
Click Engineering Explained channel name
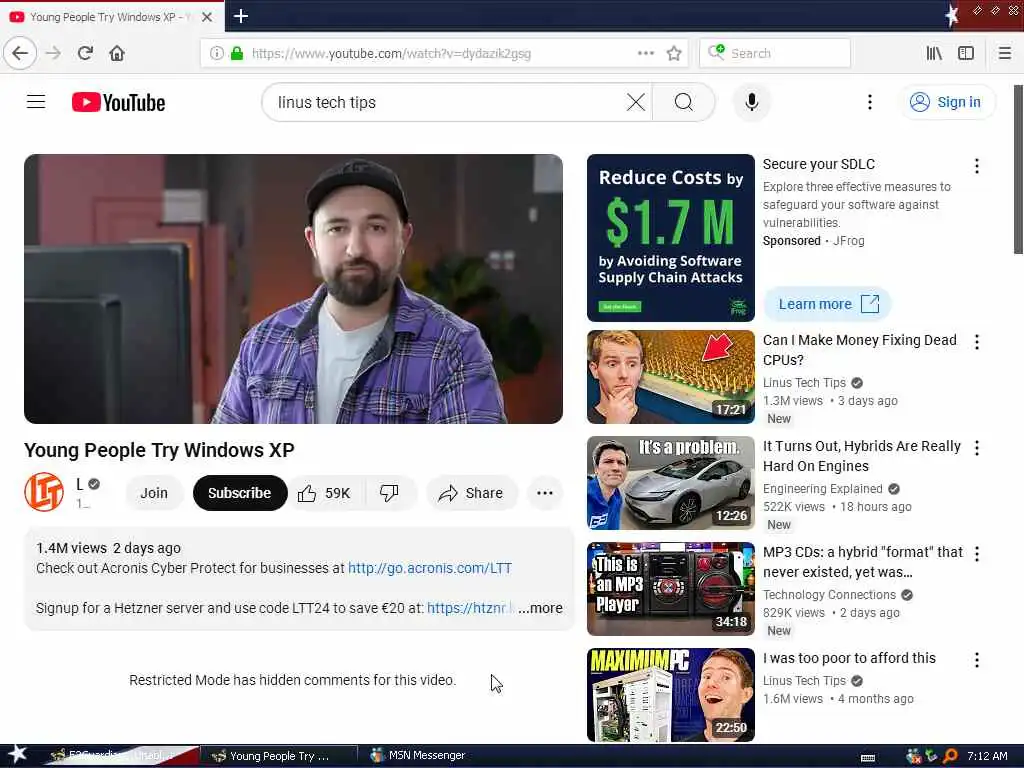click(822, 488)
